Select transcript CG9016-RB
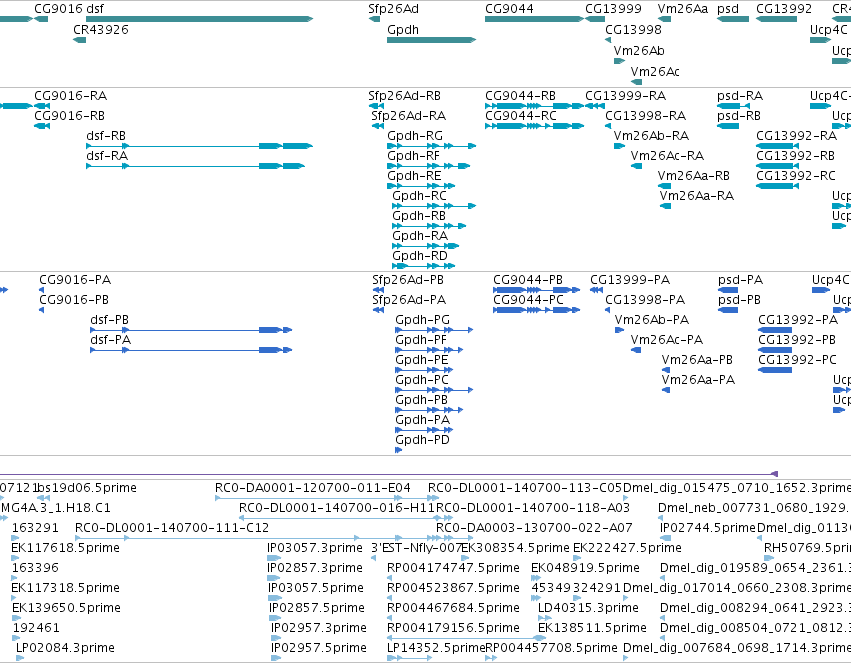The width and height of the screenshot is (851, 663). tap(42, 126)
